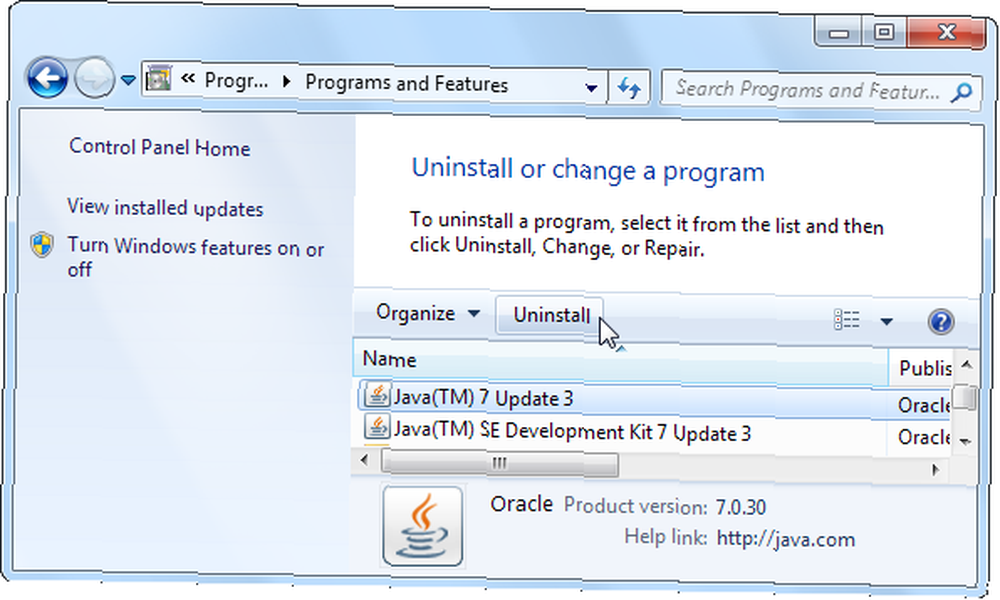The image size is (1000, 600).
Task: Open the recent pages dropdown beside Forward
Action: pyautogui.click(x=128, y=80)
